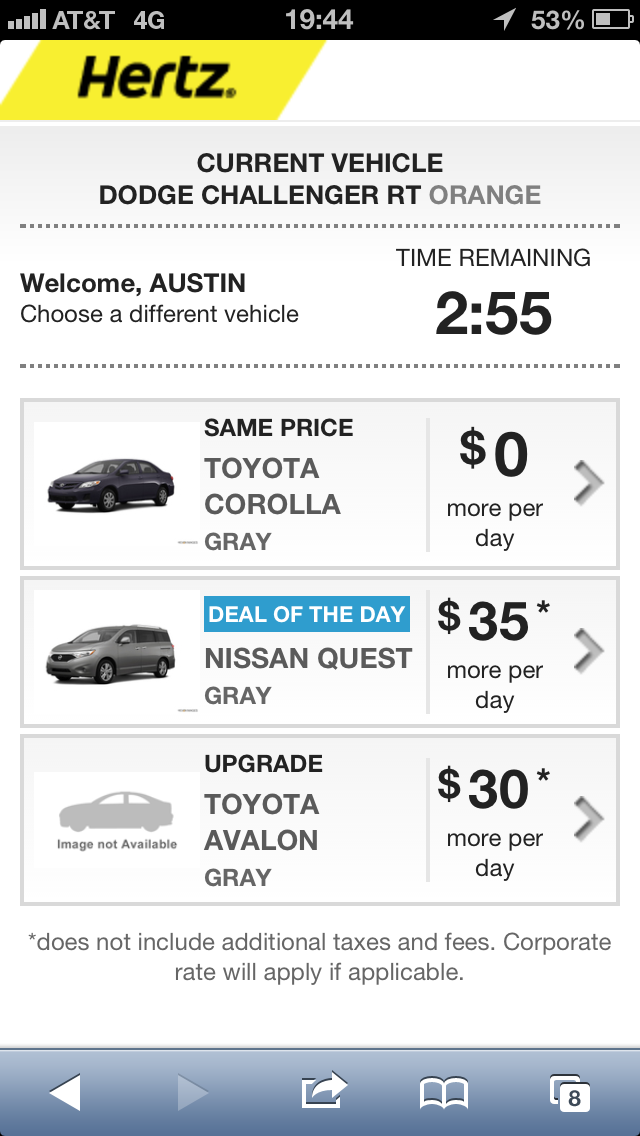Expand Toyota Corolla option chevron

coord(588,484)
